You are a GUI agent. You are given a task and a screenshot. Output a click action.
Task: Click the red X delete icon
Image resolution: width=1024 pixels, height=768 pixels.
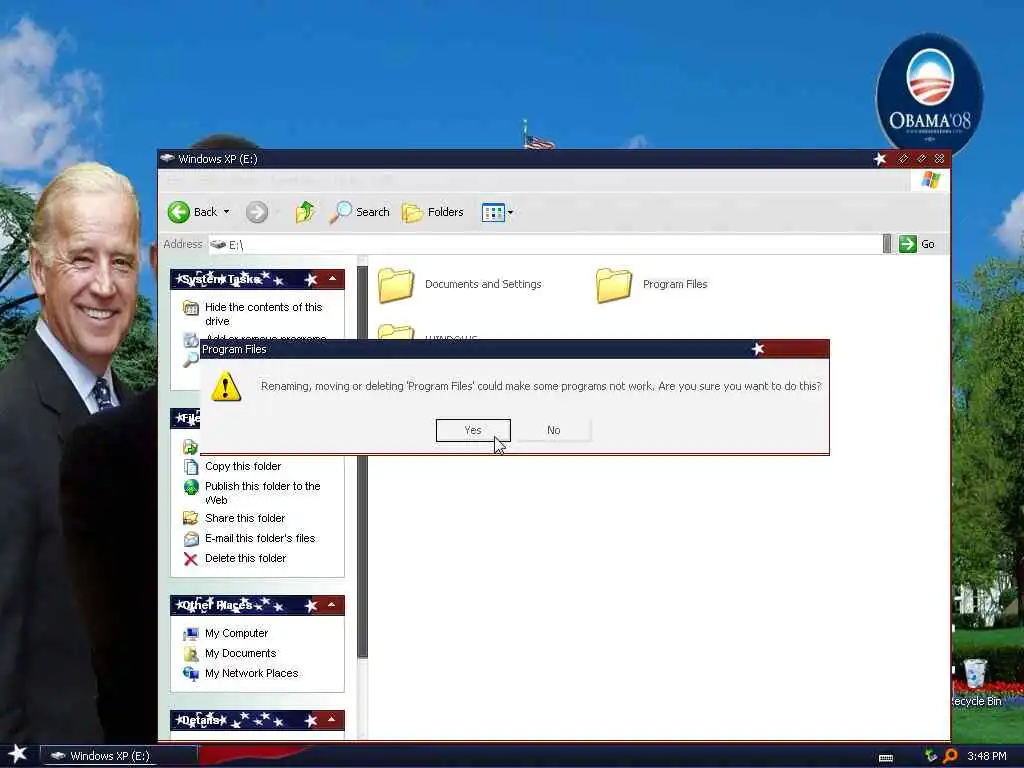pos(191,559)
